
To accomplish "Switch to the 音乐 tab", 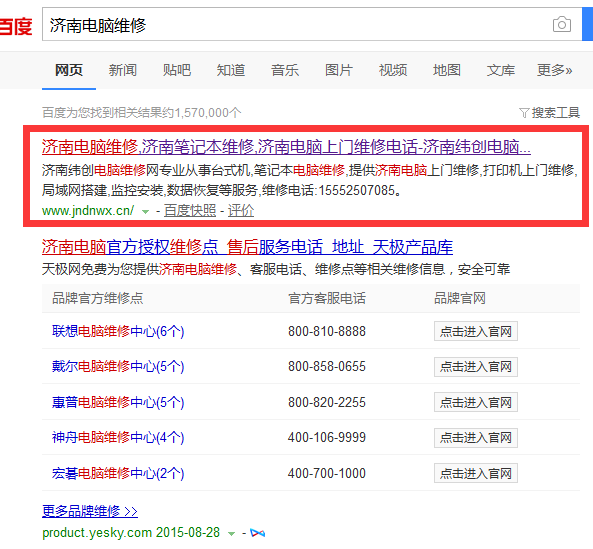I will point(285,70).
